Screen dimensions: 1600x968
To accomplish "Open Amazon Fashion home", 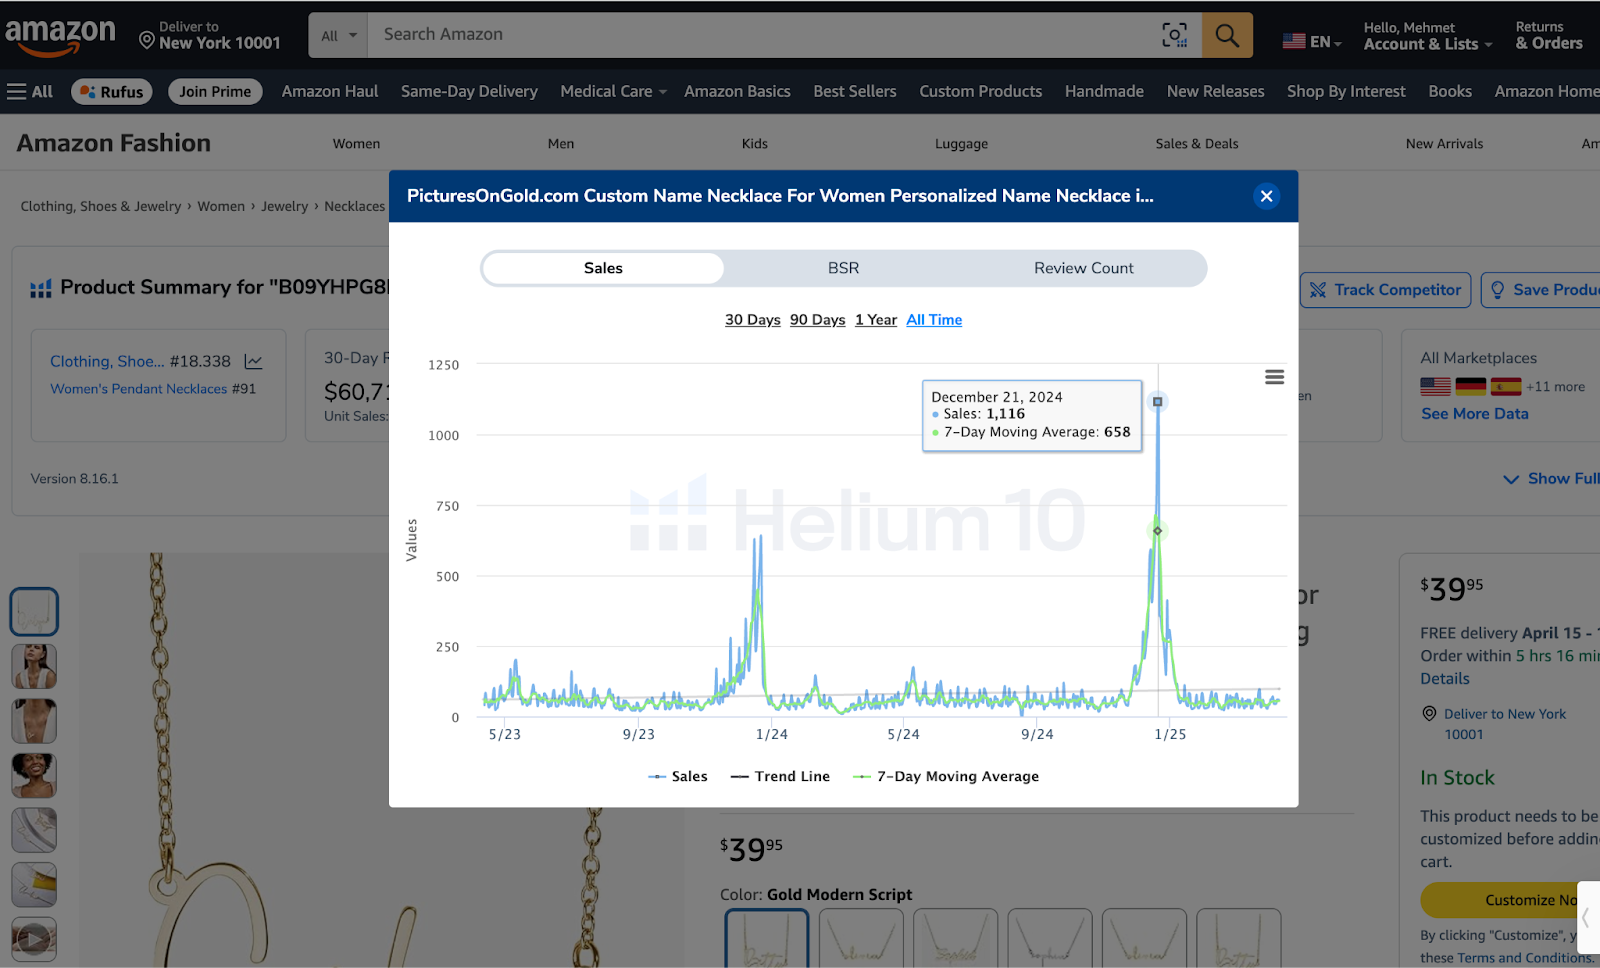I will (x=114, y=143).
